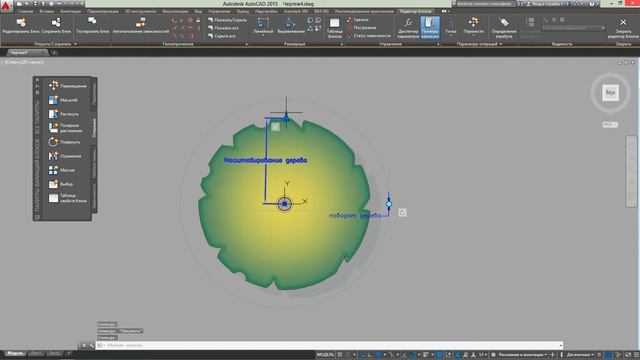
Task: Open the Linear (Линейный) constraint dropdown arrow
Action: 263,36
